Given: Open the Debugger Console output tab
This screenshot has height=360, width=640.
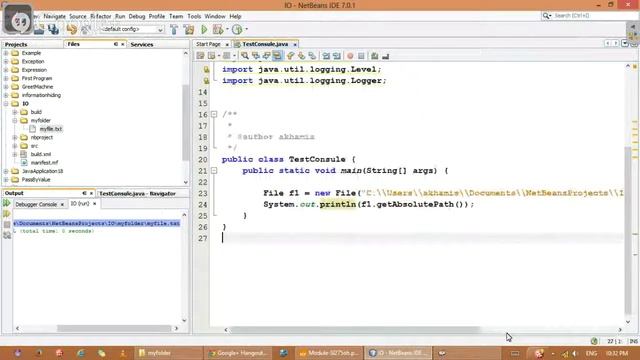Looking at the screenshot, I should pos(36,204).
